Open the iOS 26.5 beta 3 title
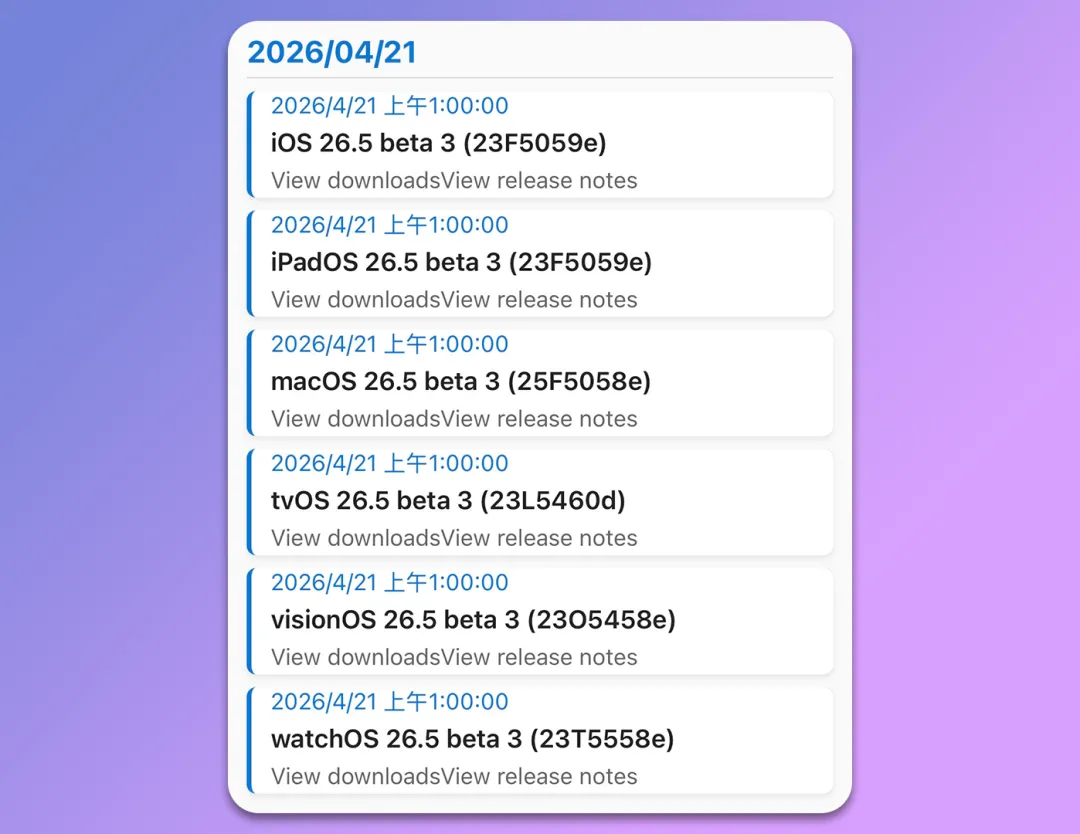 pos(438,143)
